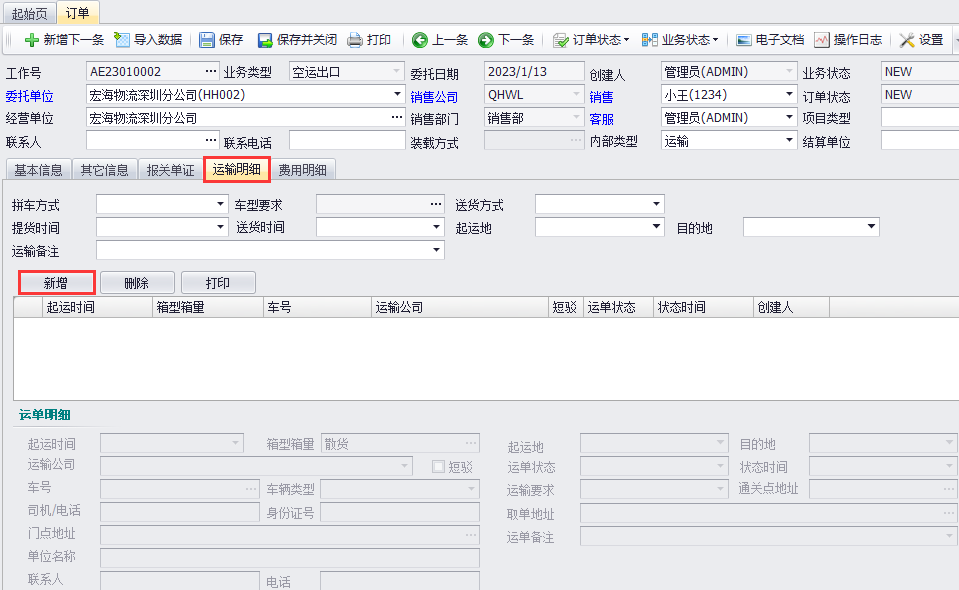
Task: Click the 业务类型 空运出口 combo box
Action: point(347,72)
